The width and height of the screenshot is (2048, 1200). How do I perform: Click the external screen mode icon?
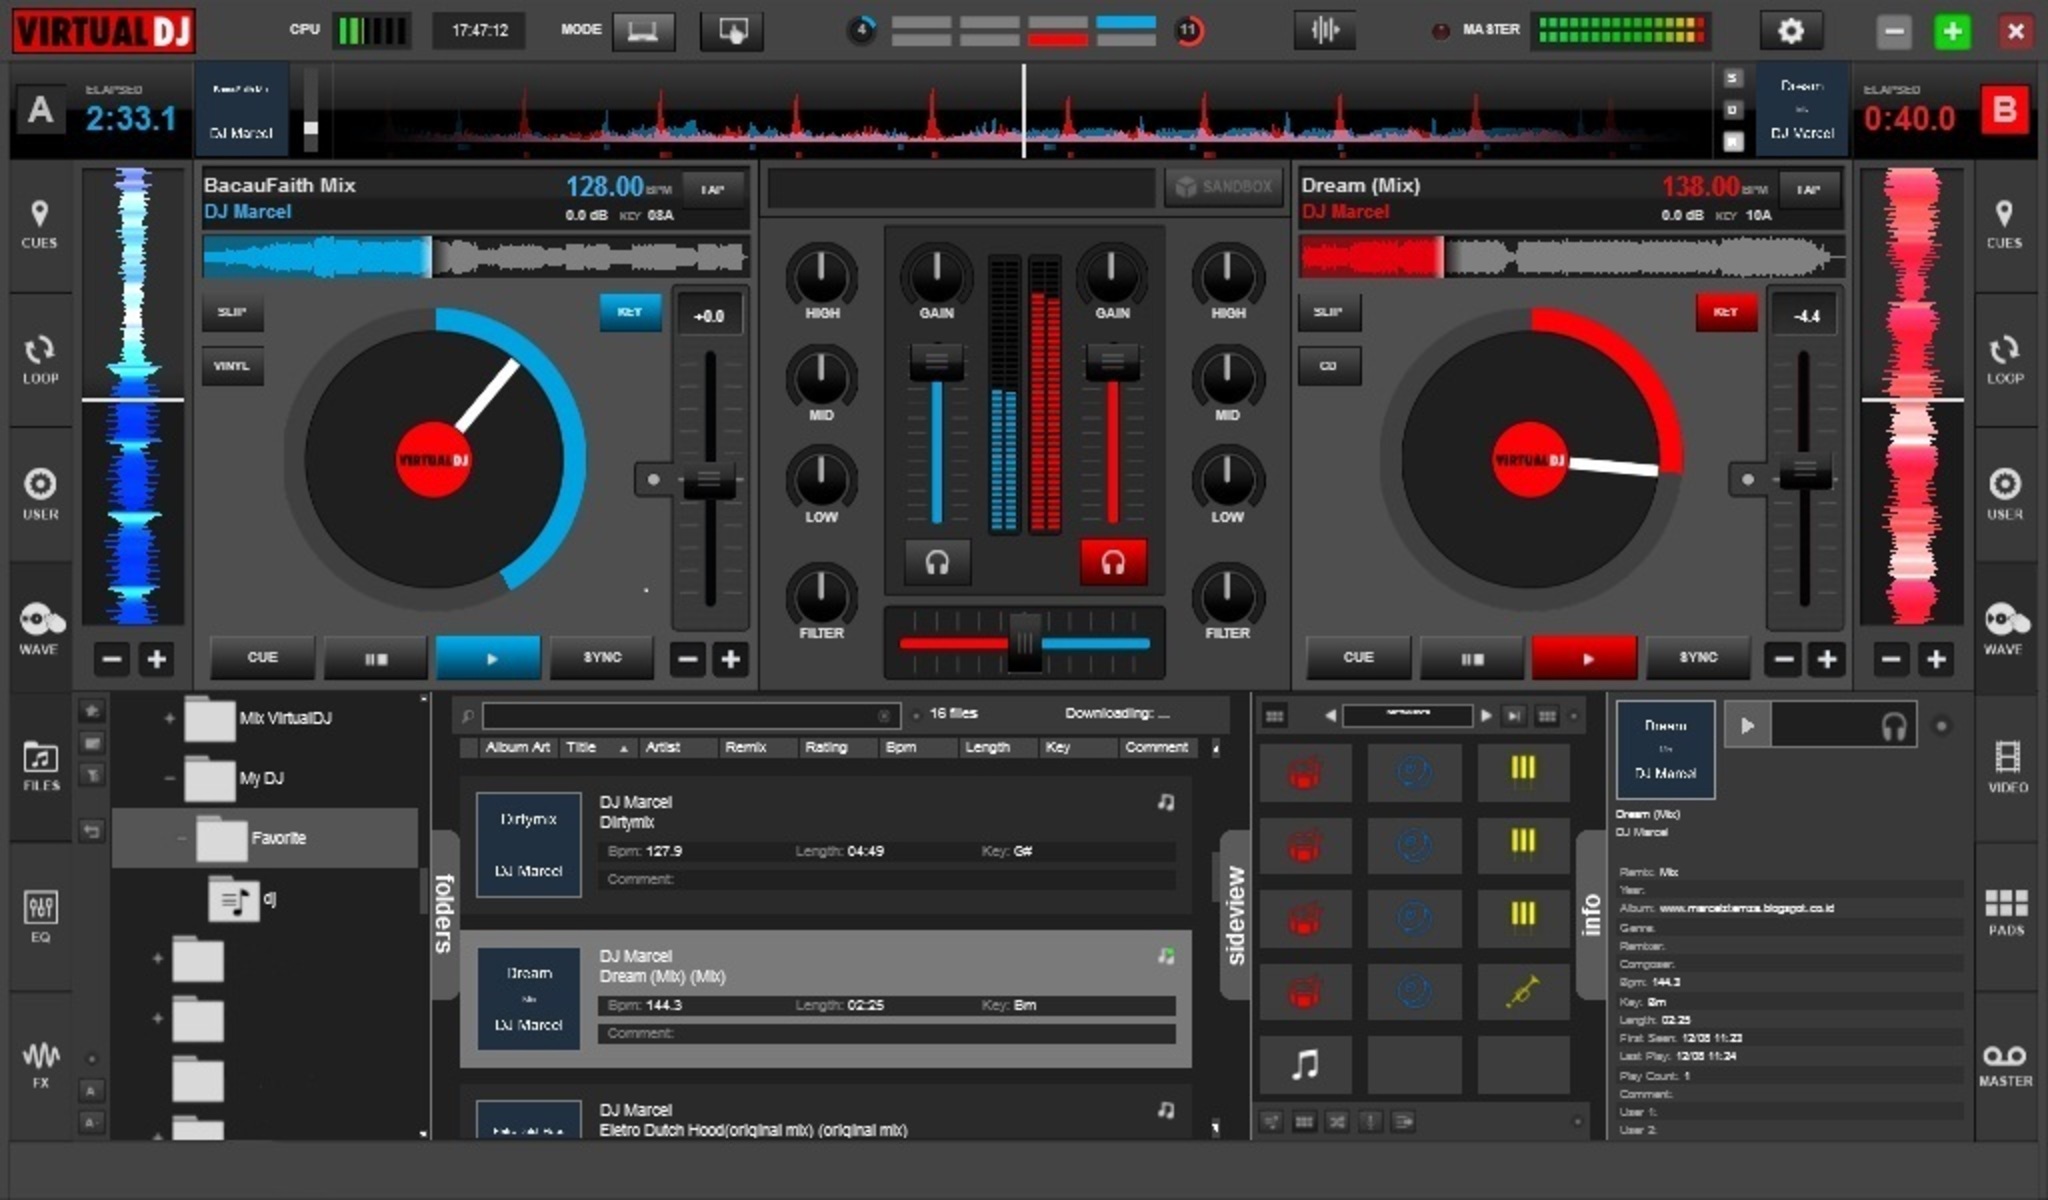click(x=732, y=31)
